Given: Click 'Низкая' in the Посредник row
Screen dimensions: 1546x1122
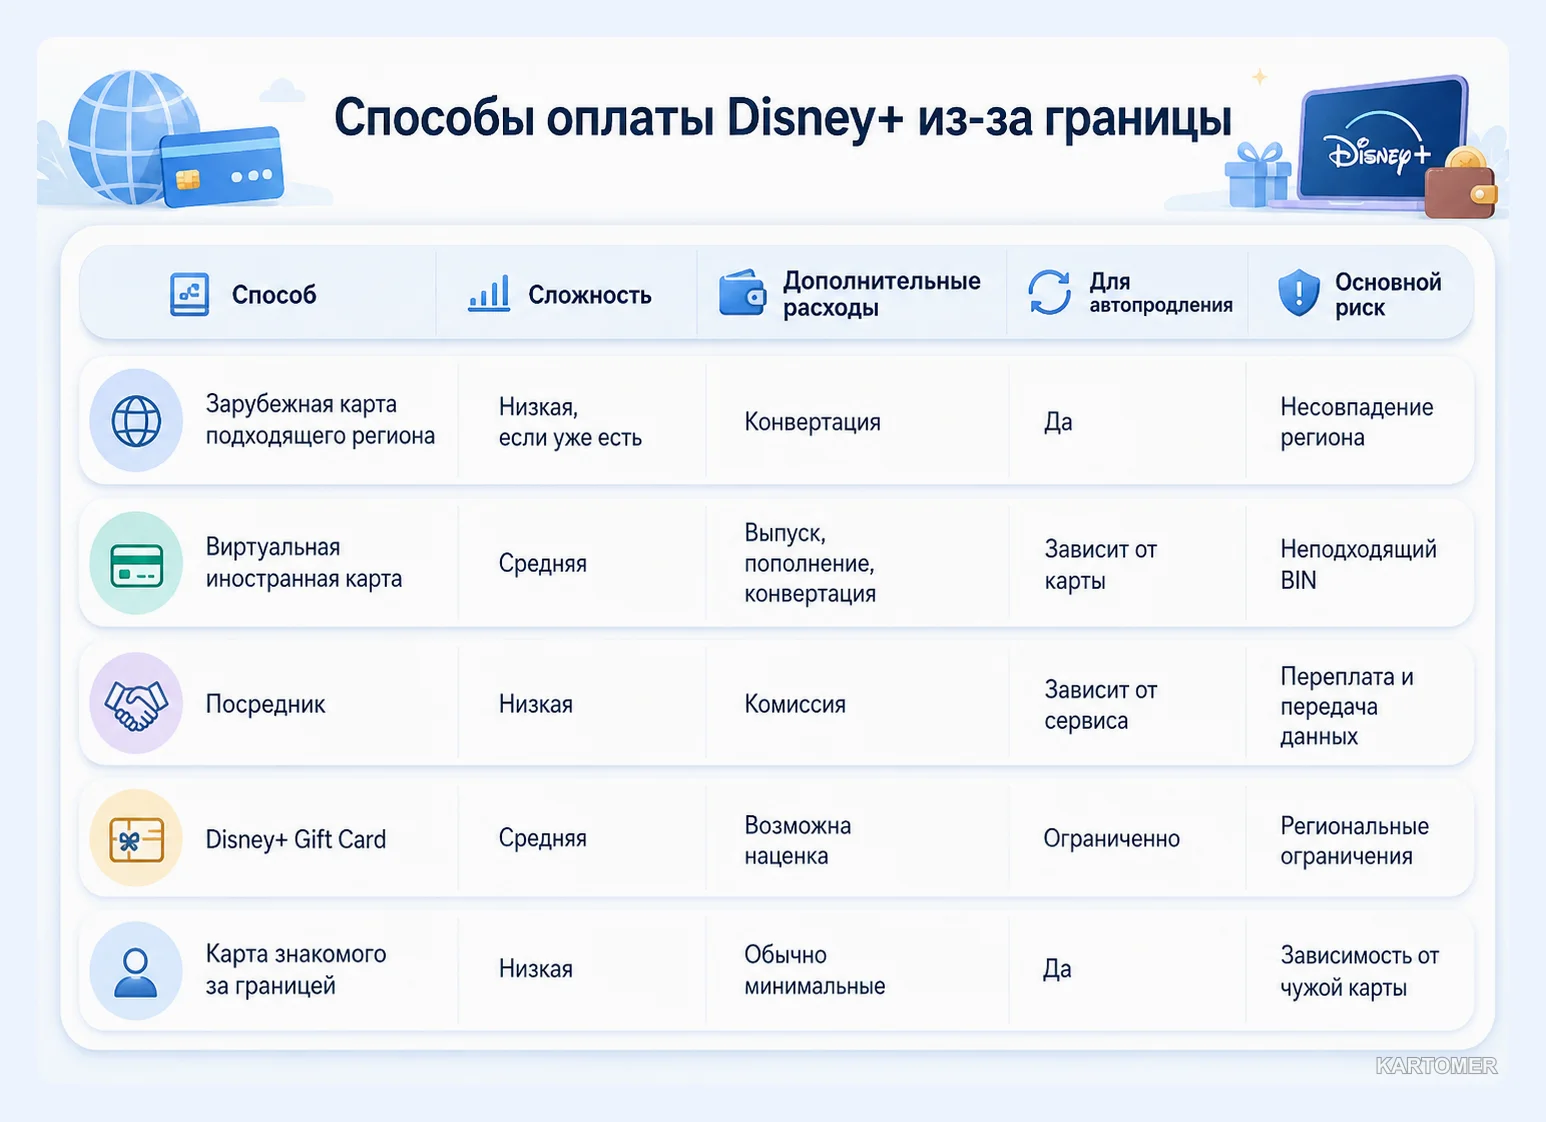Looking at the screenshot, I should [536, 705].
